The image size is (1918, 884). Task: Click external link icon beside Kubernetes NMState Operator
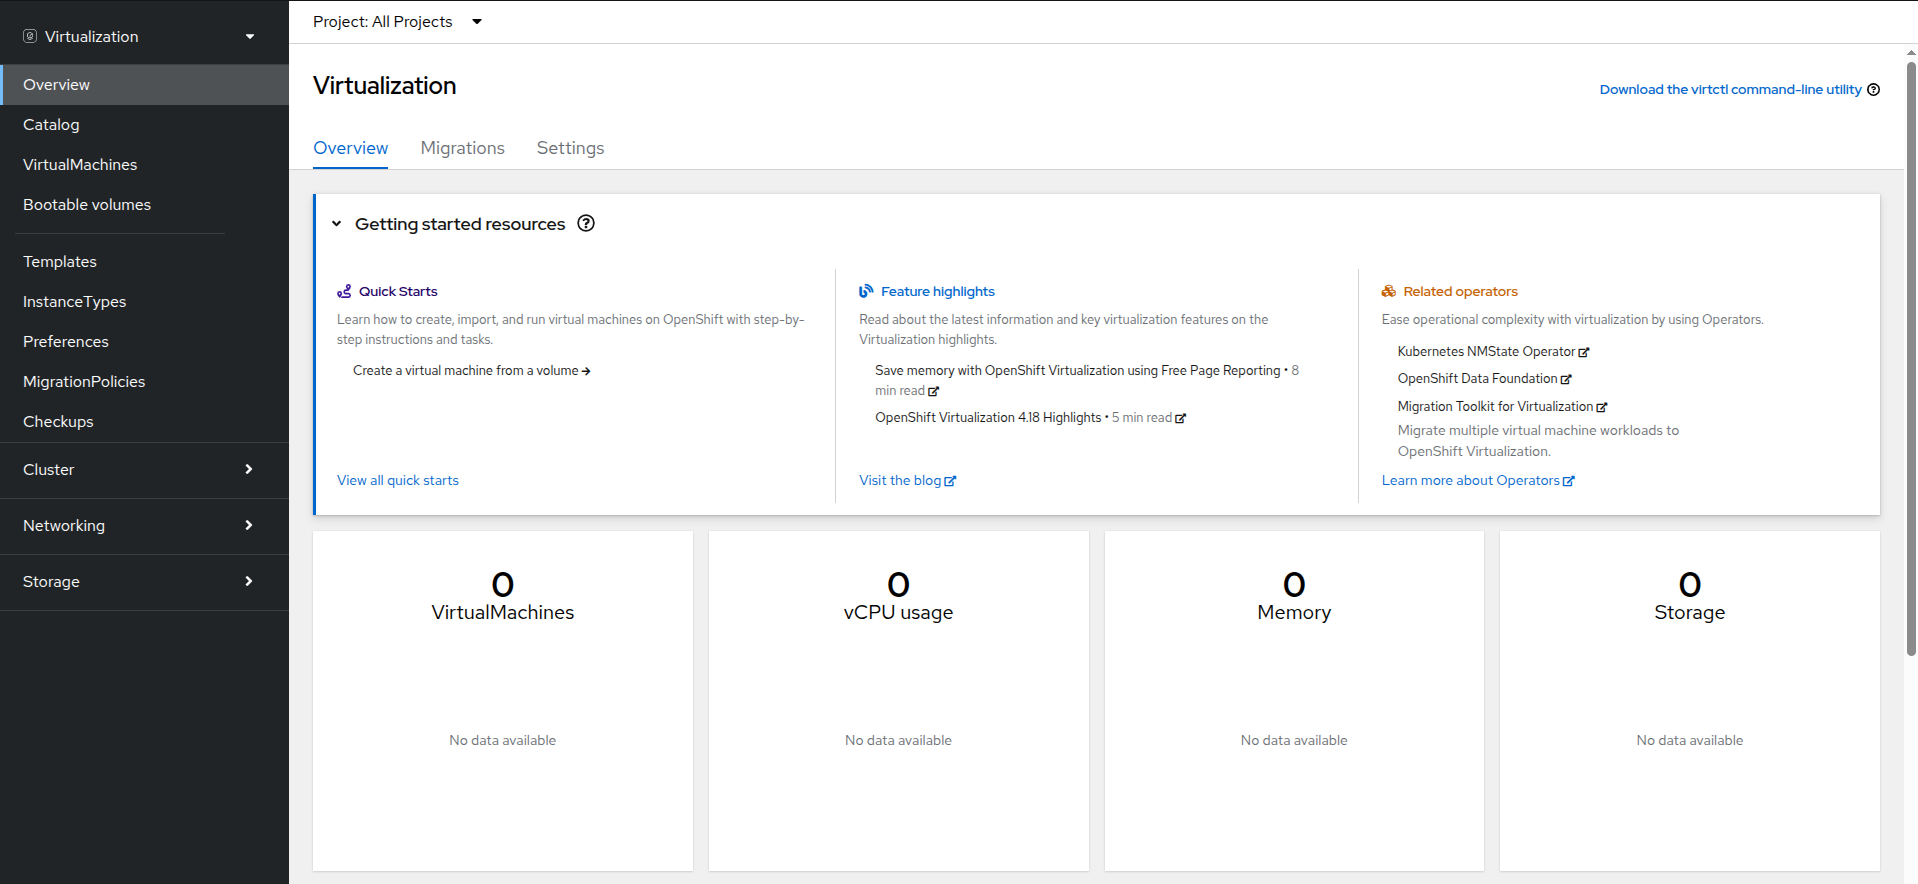pos(1583,353)
